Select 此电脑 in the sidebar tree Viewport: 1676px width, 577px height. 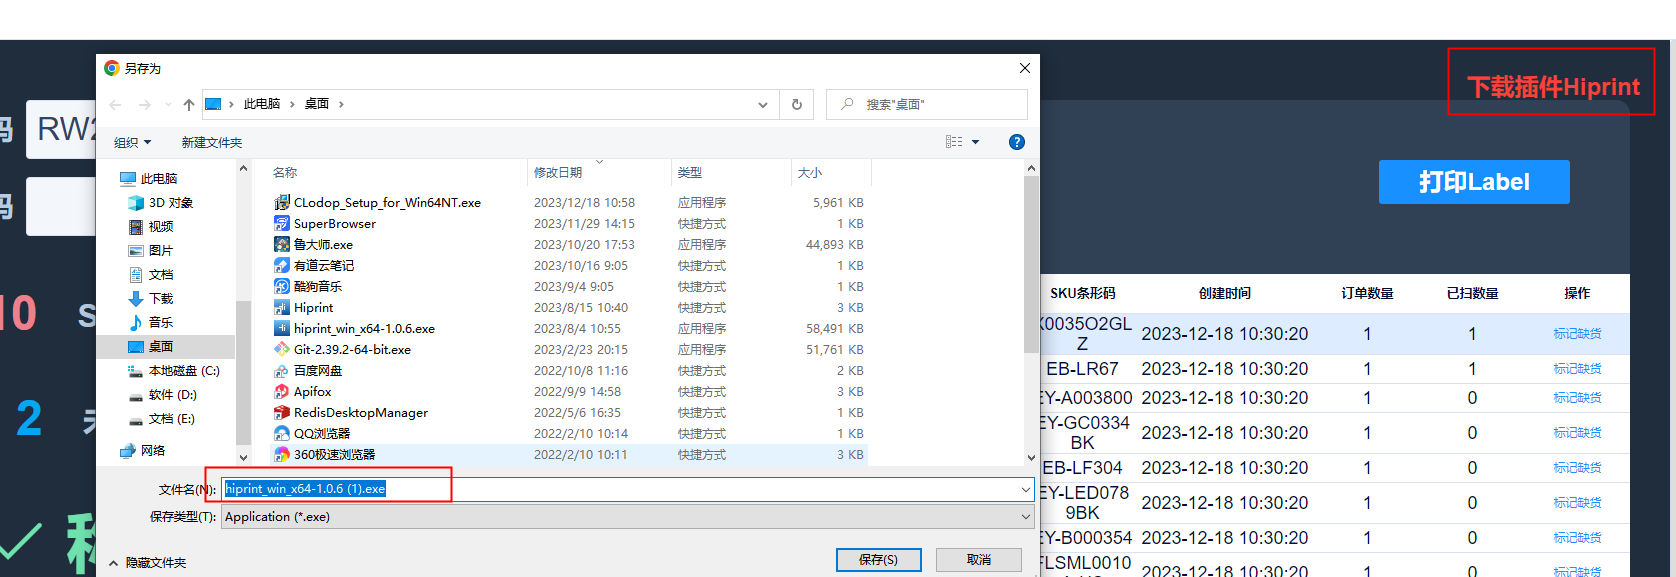pos(148,178)
